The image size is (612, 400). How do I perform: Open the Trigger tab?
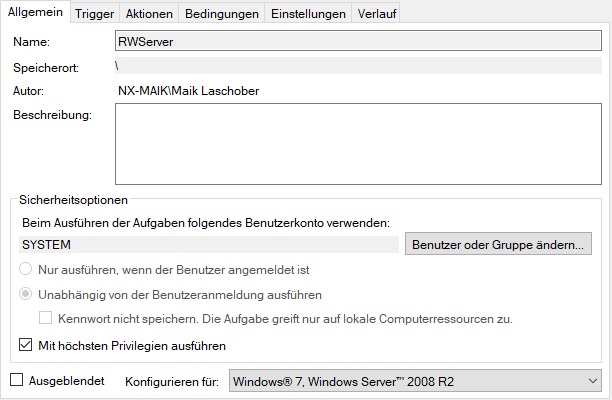(x=94, y=13)
